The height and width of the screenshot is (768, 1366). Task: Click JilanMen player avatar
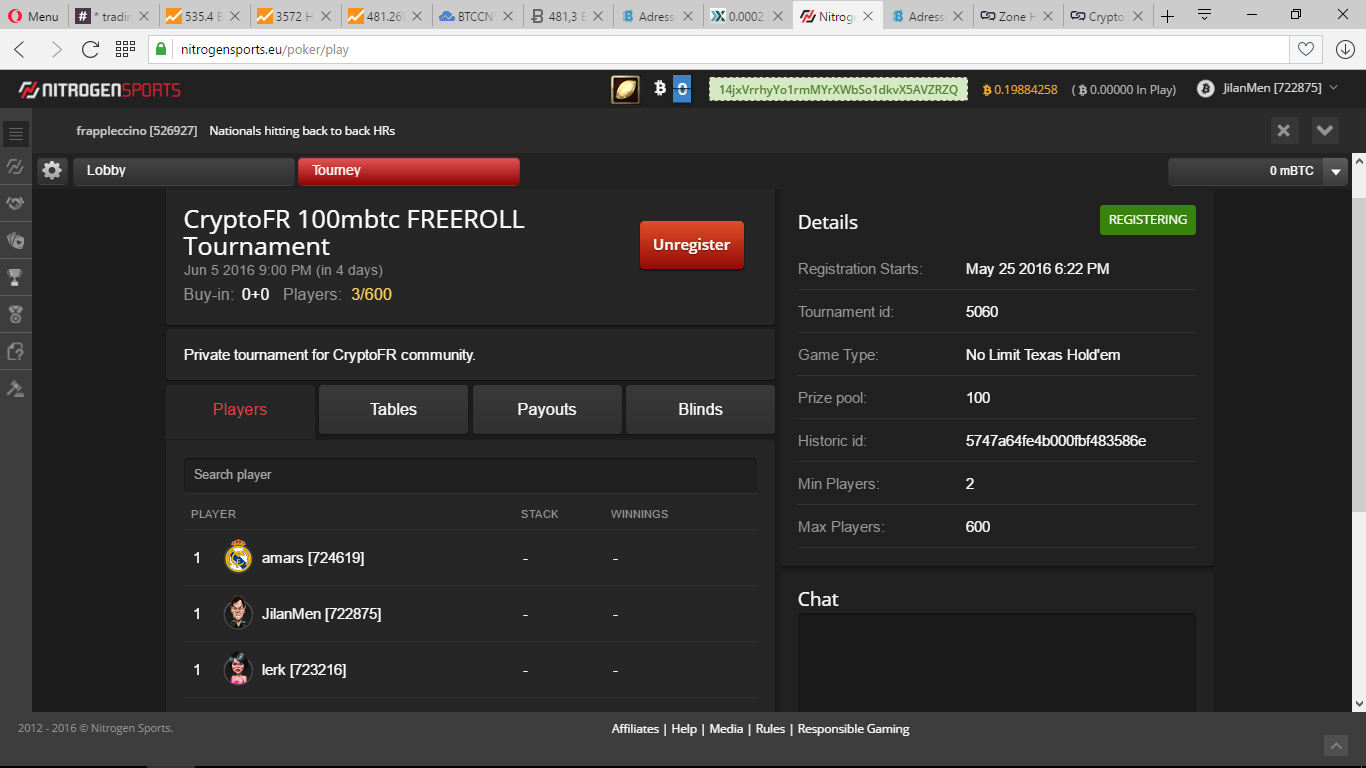(238, 613)
